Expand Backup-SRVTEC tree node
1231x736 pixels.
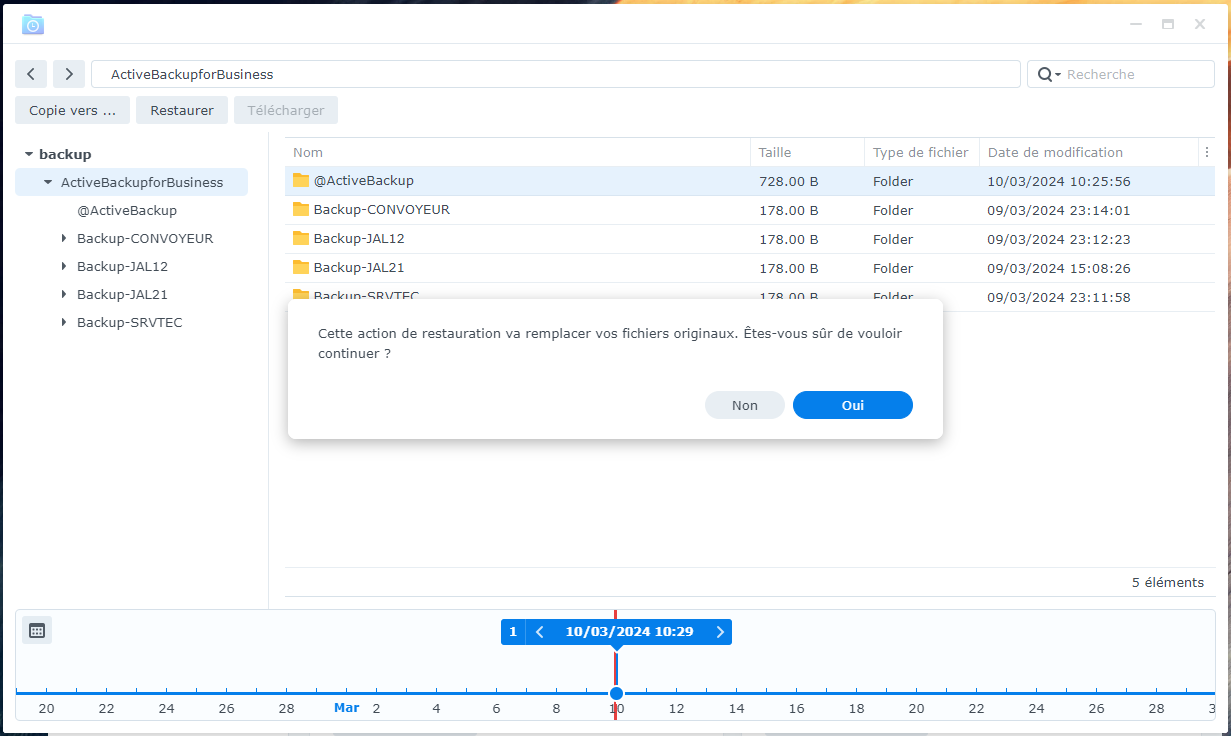pyautogui.click(x=64, y=323)
